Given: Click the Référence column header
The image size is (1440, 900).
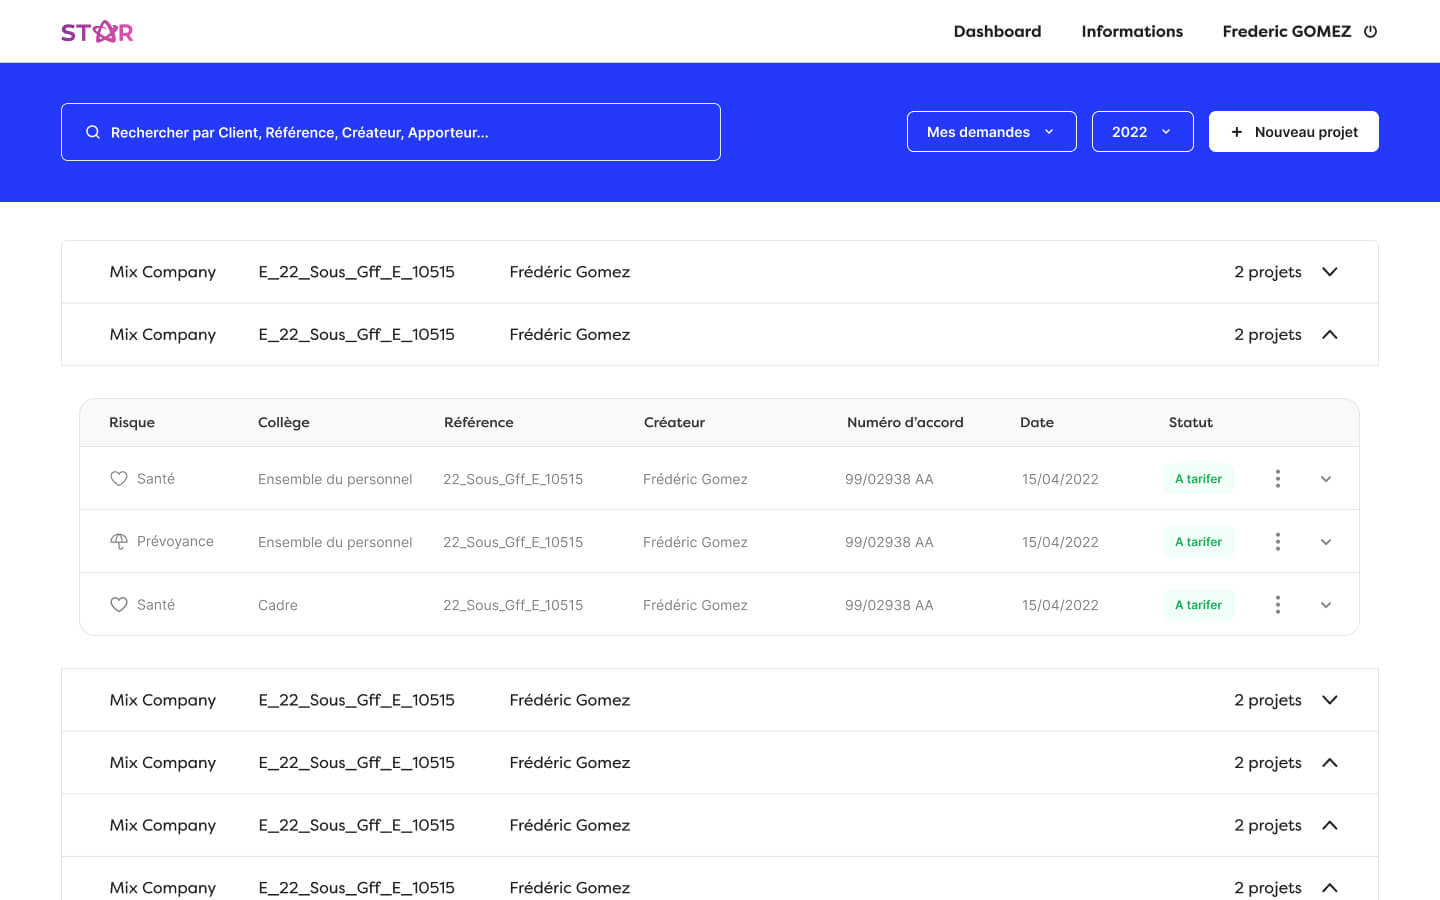Looking at the screenshot, I should click(x=479, y=423).
